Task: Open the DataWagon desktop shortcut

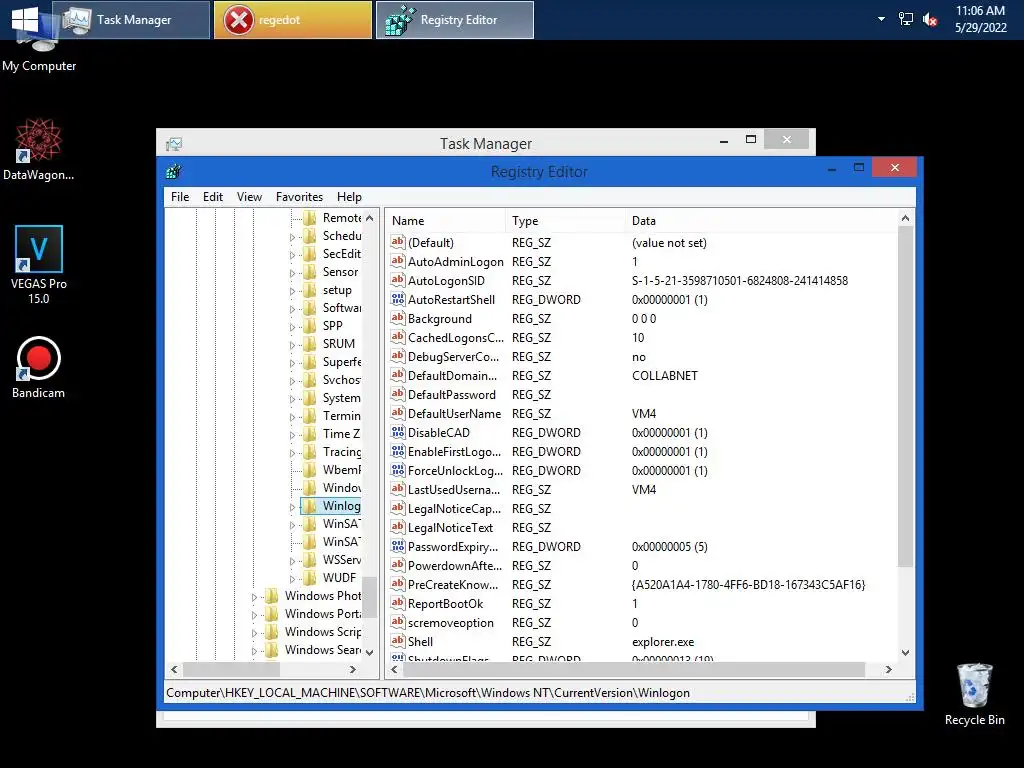Action: (38, 150)
